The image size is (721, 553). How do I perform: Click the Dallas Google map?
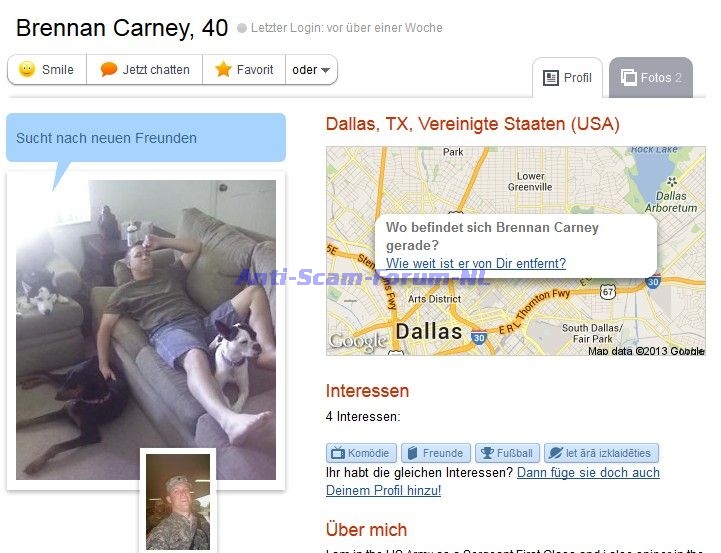pos(515,251)
